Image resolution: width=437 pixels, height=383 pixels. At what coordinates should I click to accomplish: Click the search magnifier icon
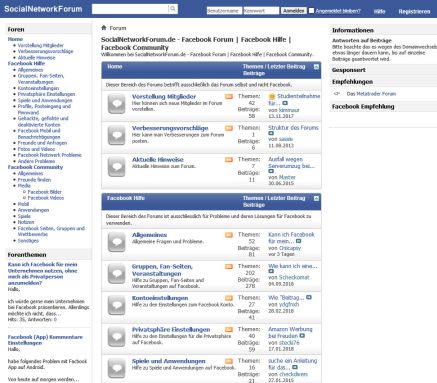[x=173, y=9]
